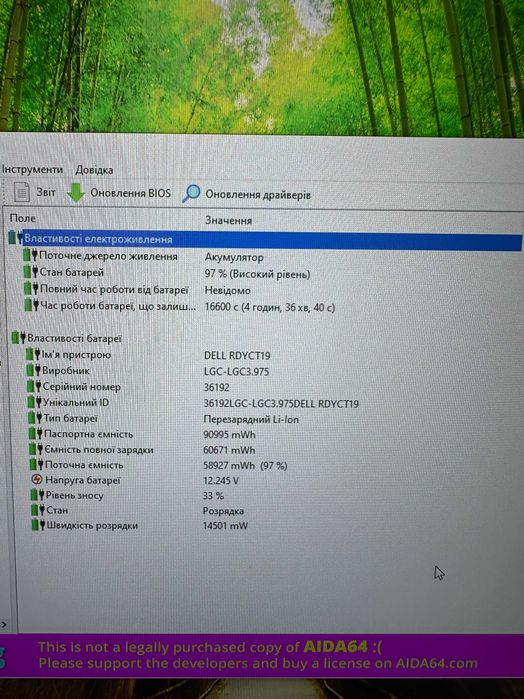Click battery icon beside Унікальний ID
The height and width of the screenshot is (699, 524).
pyautogui.click(x=35, y=402)
